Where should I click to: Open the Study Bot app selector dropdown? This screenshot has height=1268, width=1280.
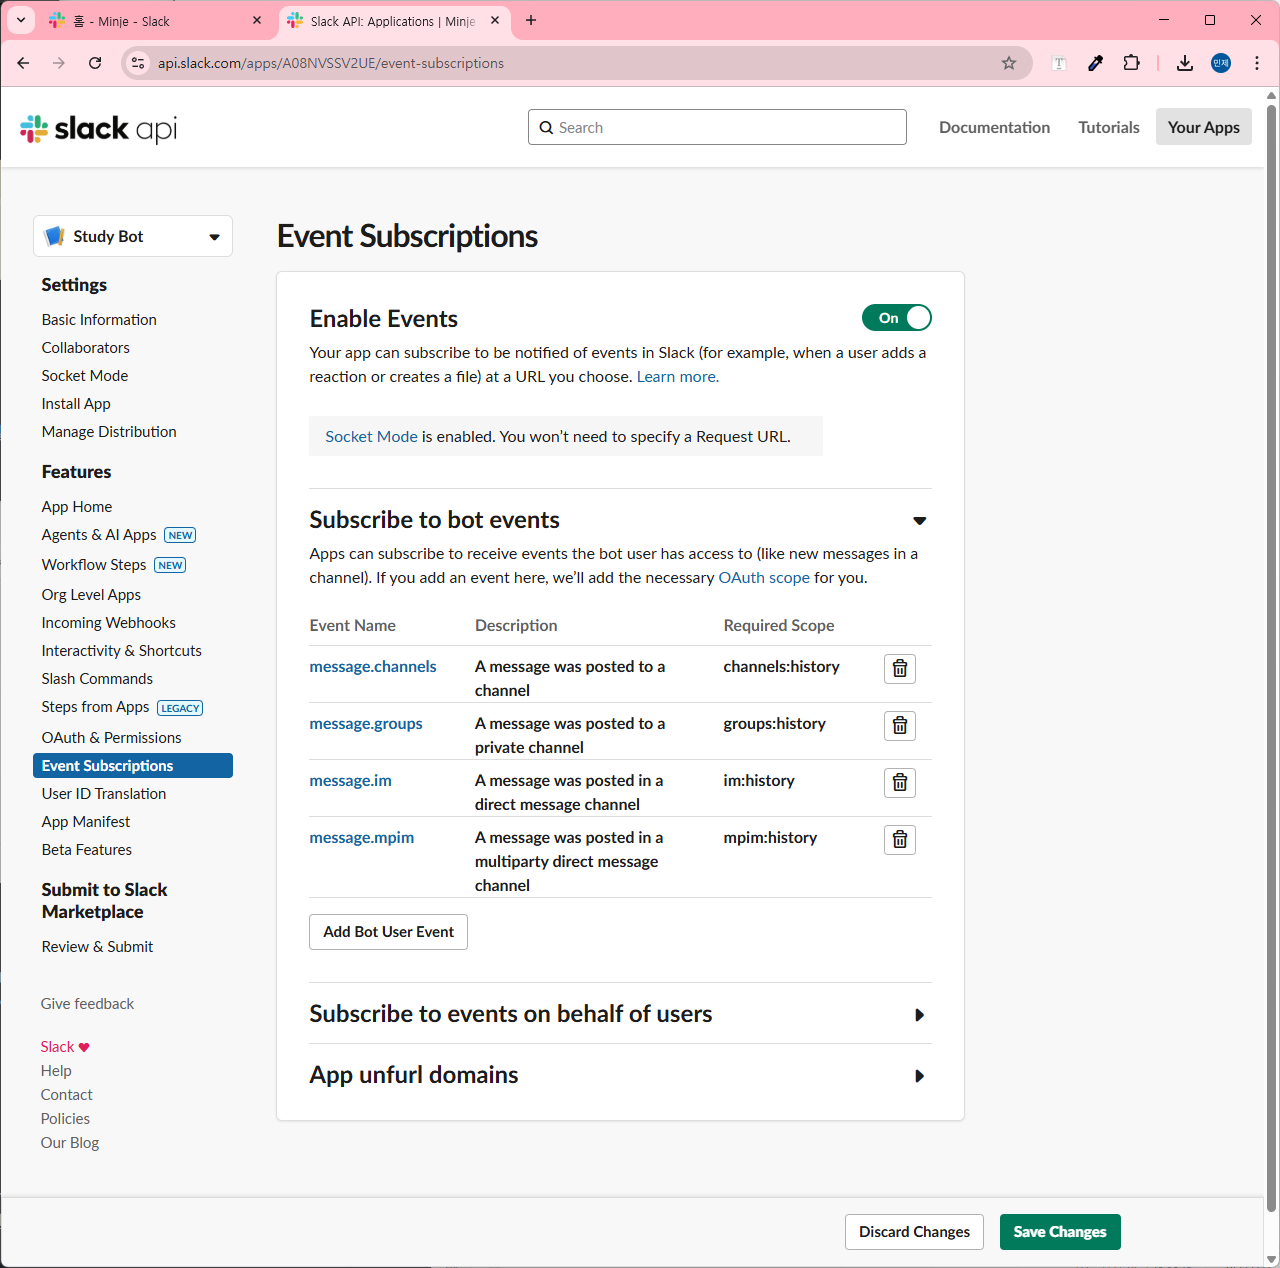tap(133, 236)
